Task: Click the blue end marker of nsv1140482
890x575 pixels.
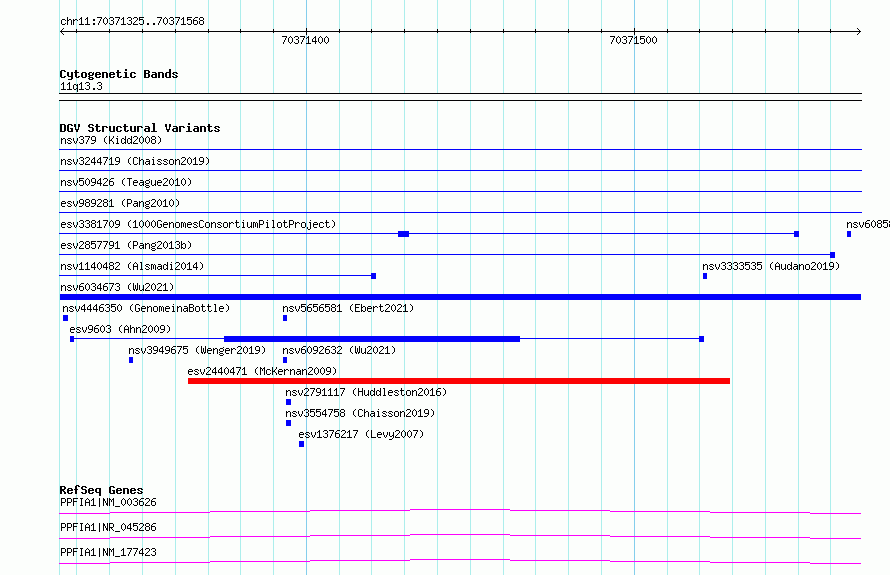Action: pos(373,276)
